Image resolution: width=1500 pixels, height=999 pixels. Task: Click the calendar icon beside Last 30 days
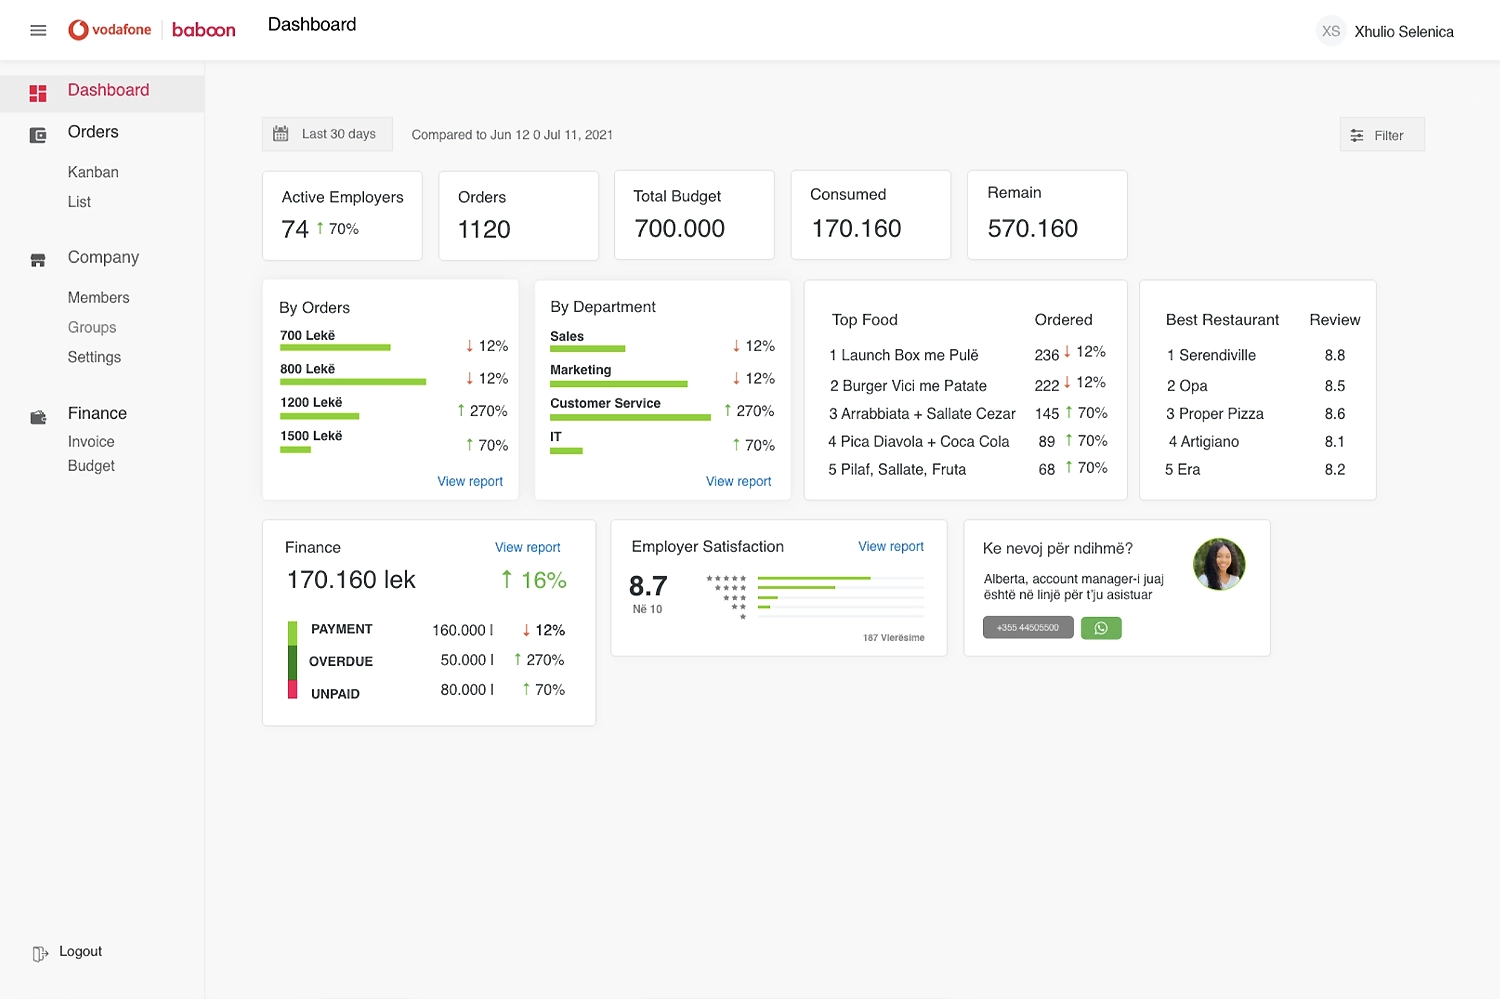click(281, 133)
